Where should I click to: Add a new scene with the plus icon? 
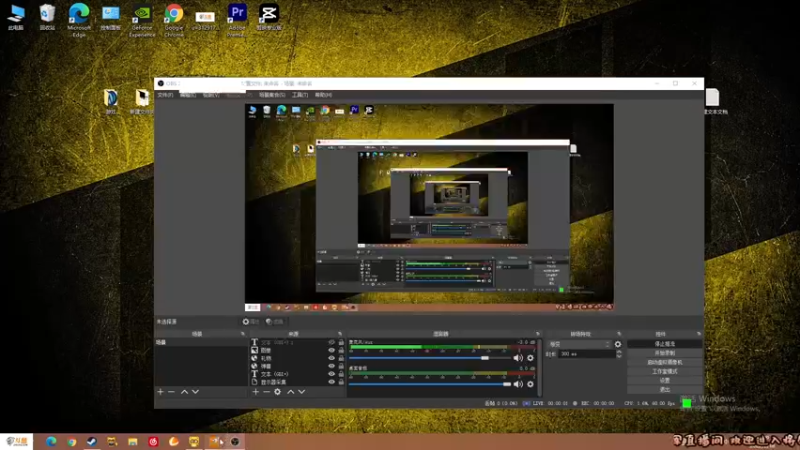160,392
